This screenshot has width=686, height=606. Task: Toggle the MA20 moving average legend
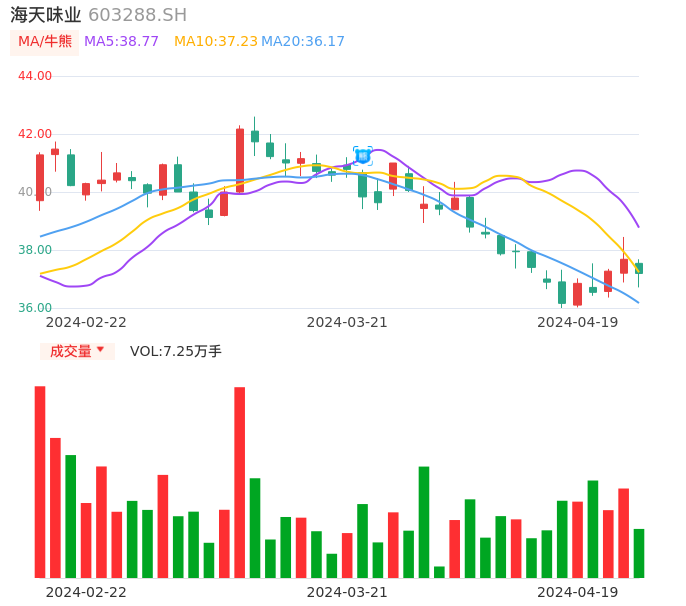[x=303, y=42]
